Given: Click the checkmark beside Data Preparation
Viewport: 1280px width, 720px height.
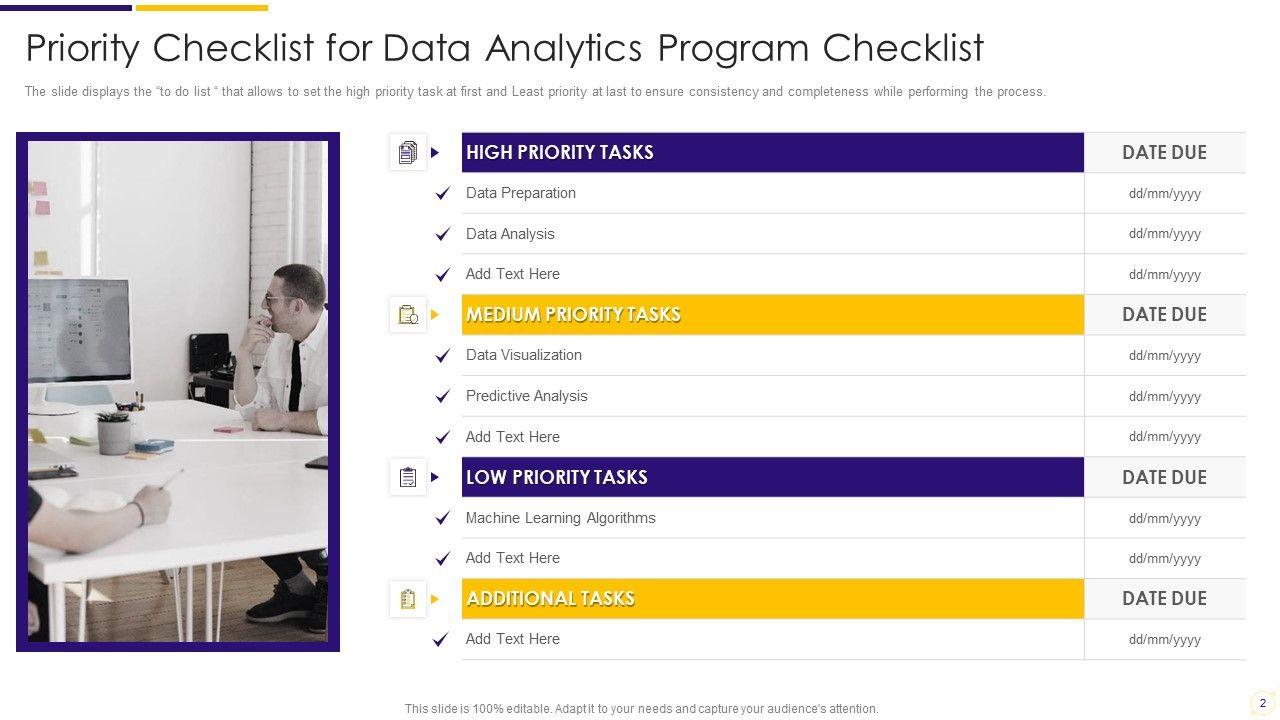Looking at the screenshot, I should click(x=443, y=194).
